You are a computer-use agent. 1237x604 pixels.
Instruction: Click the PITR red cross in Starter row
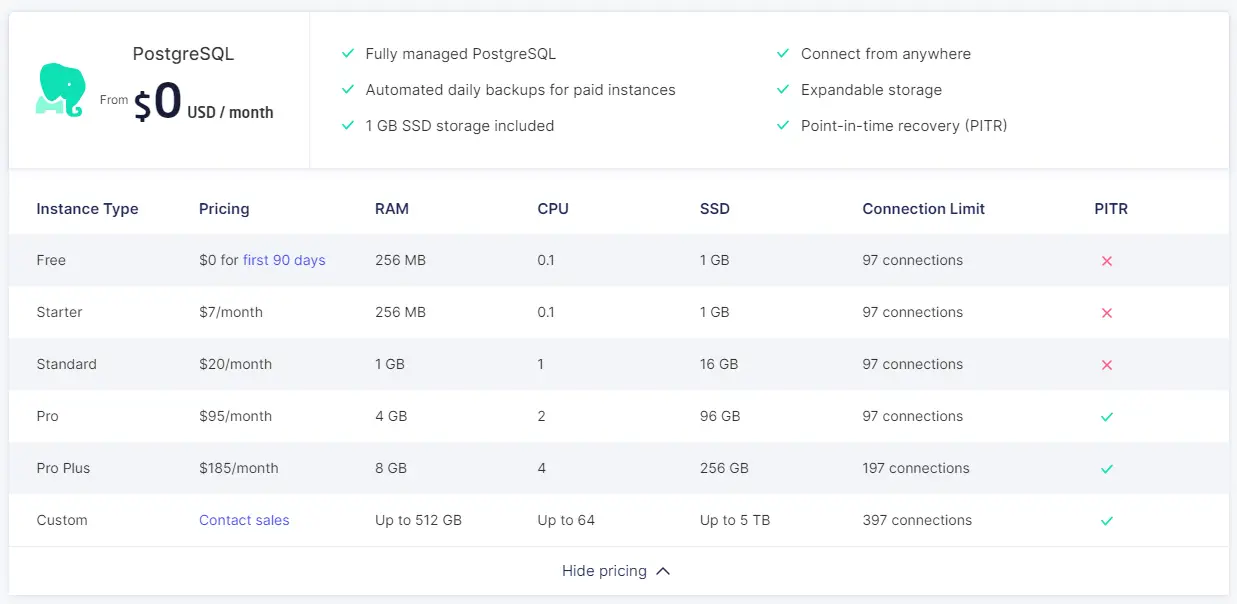(1106, 313)
